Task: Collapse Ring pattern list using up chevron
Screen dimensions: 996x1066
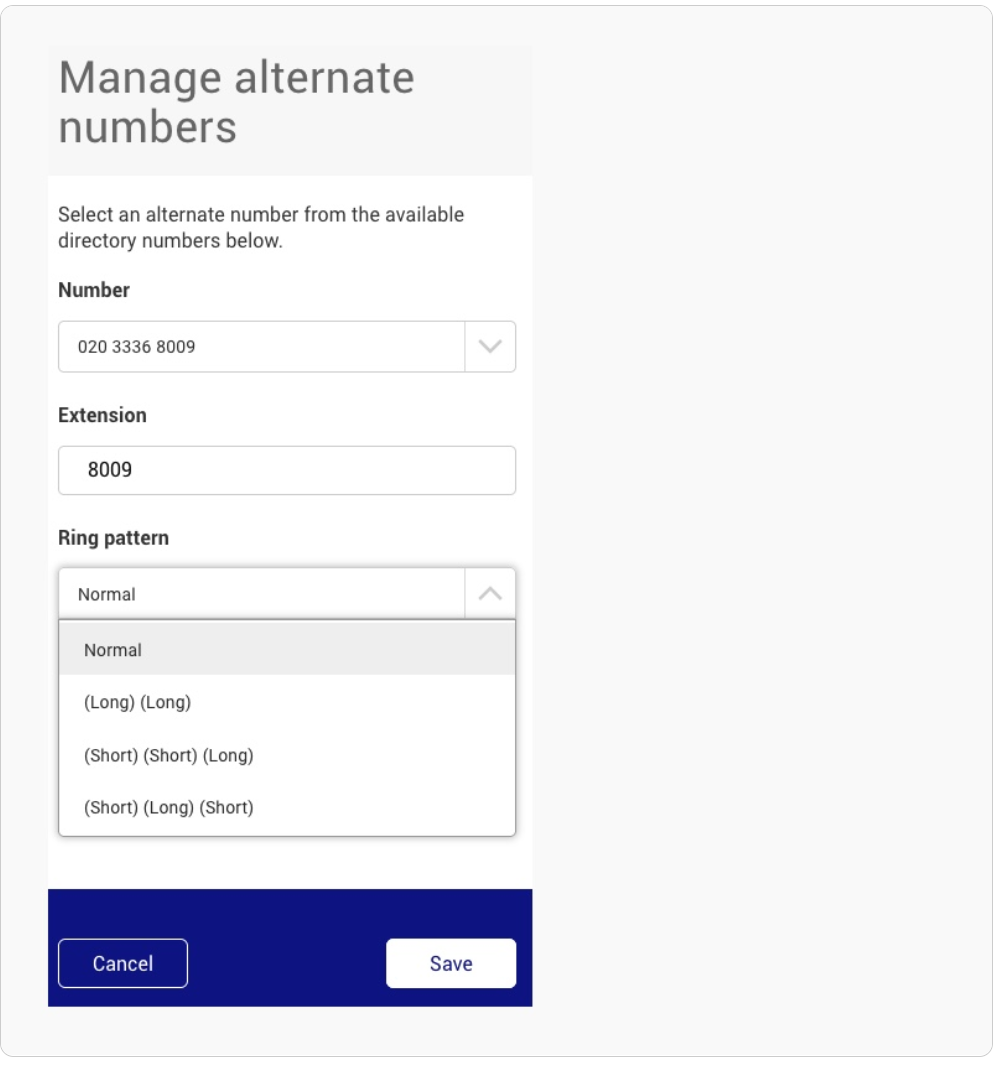Action: [490, 594]
